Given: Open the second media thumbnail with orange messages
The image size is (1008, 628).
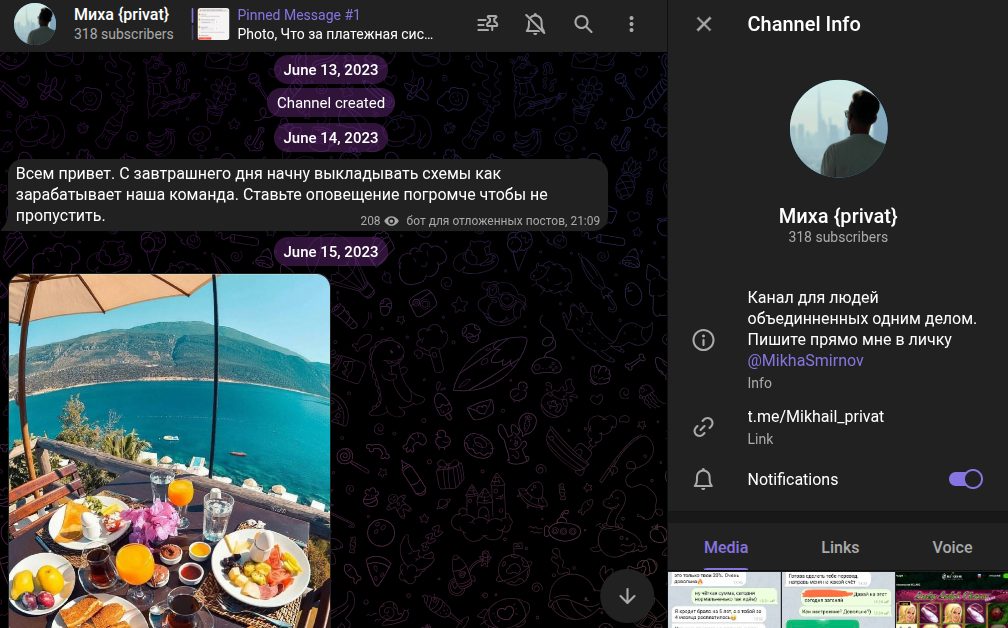Looking at the screenshot, I should click(x=838, y=600).
